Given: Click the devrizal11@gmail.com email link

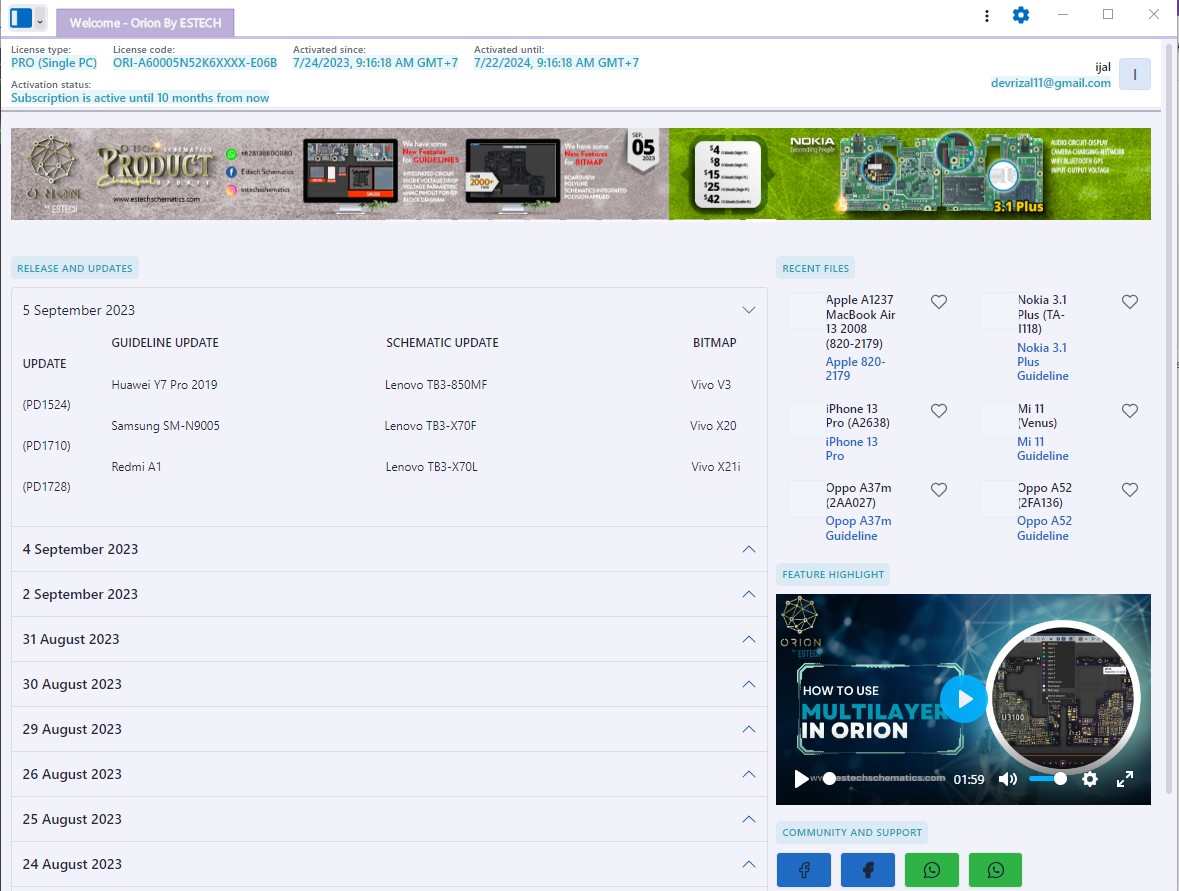Looking at the screenshot, I should coord(1050,83).
